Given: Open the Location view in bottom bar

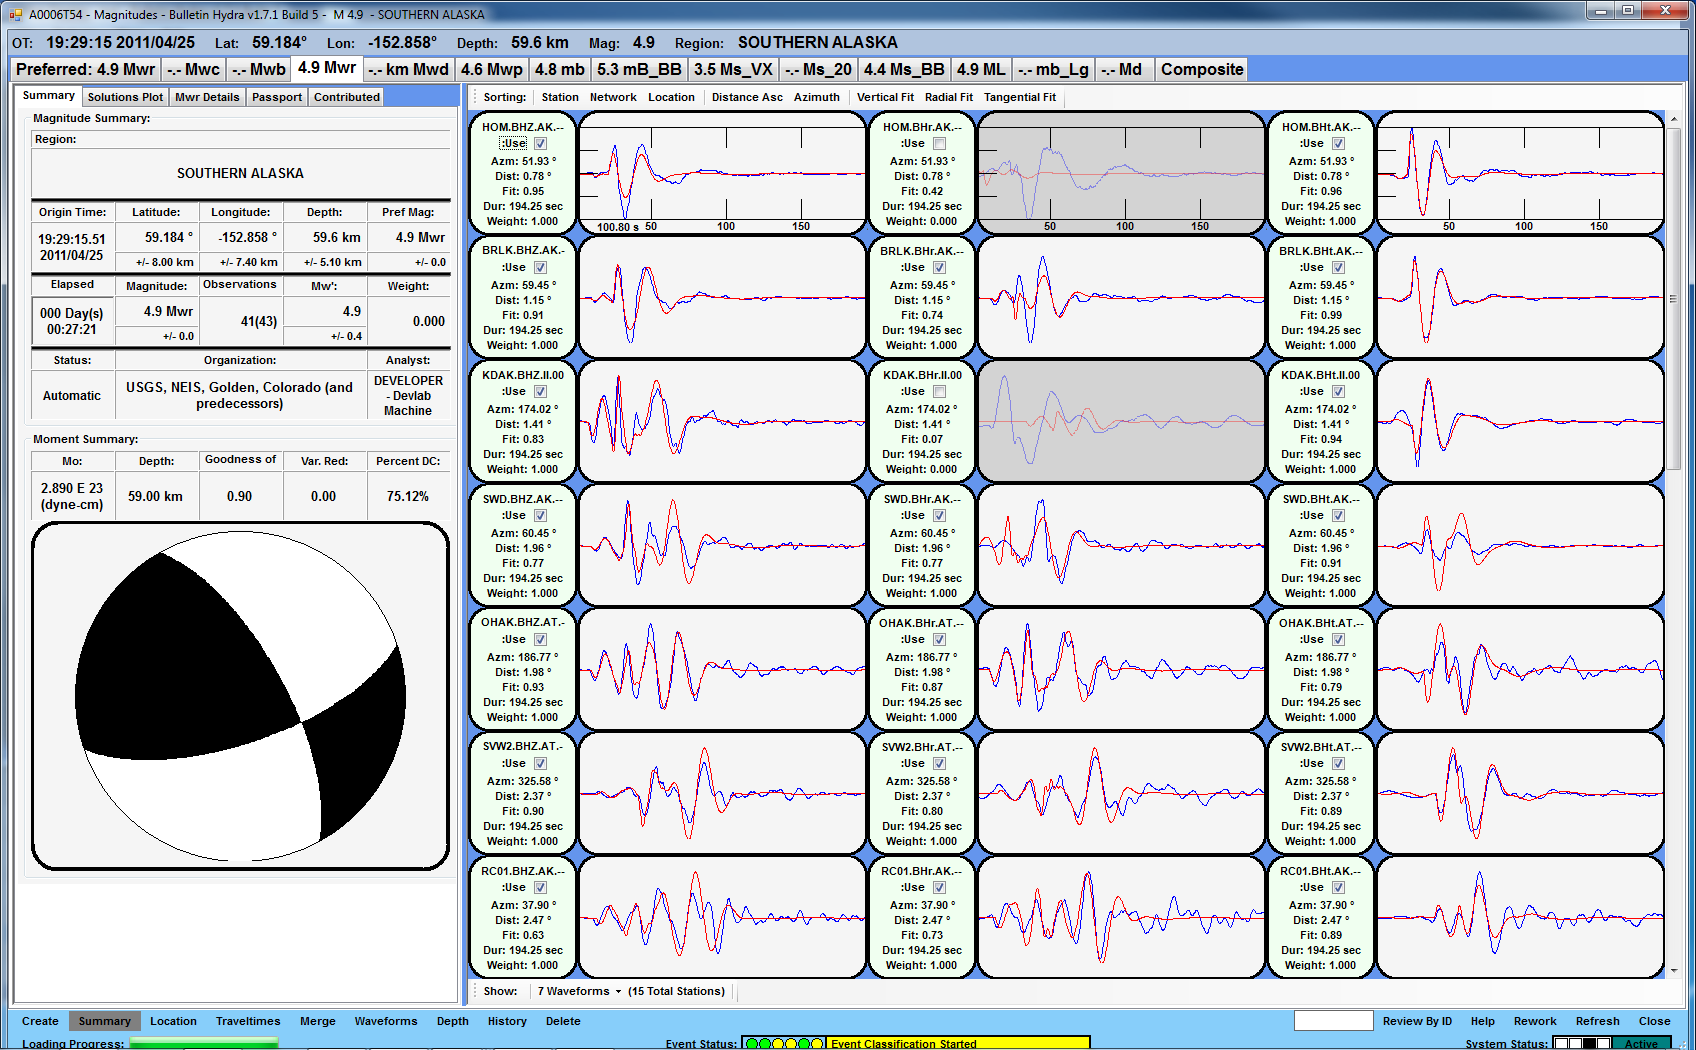Looking at the screenshot, I should [173, 1021].
